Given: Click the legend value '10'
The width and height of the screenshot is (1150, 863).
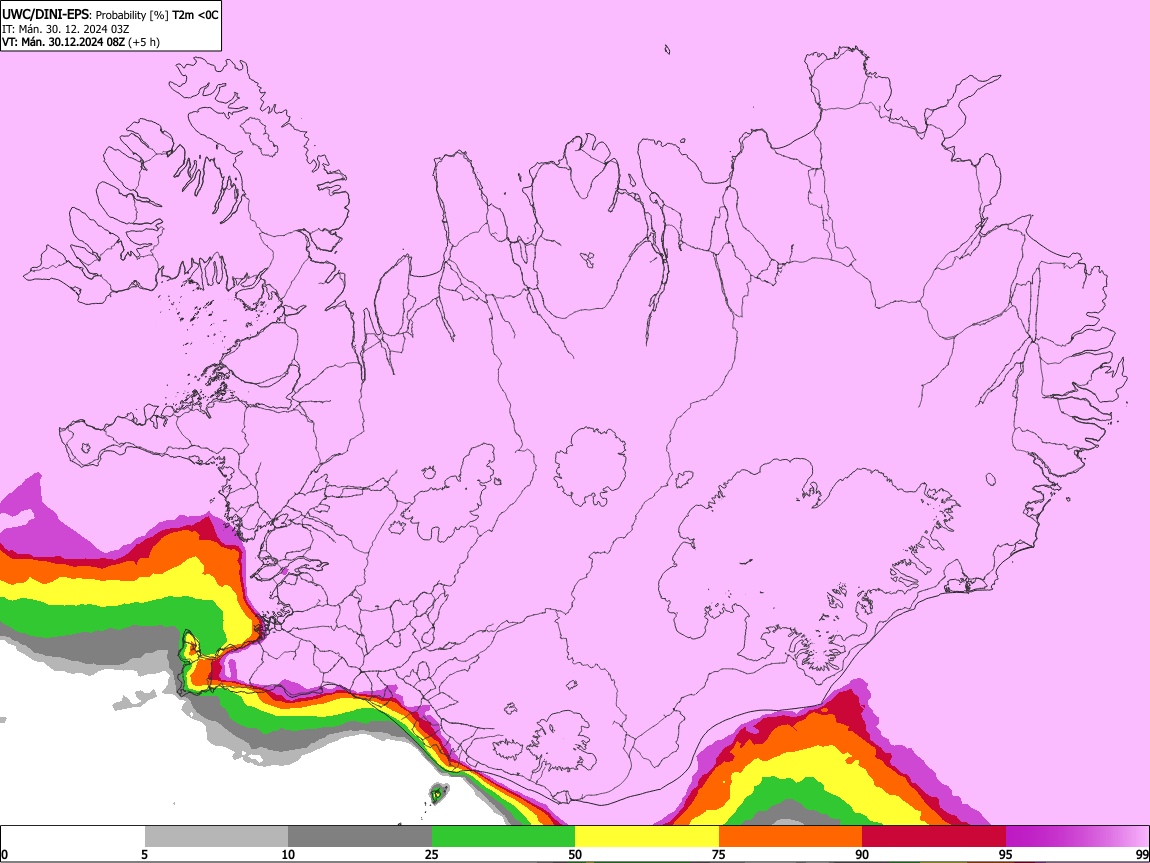Looking at the screenshot, I should tap(288, 855).
